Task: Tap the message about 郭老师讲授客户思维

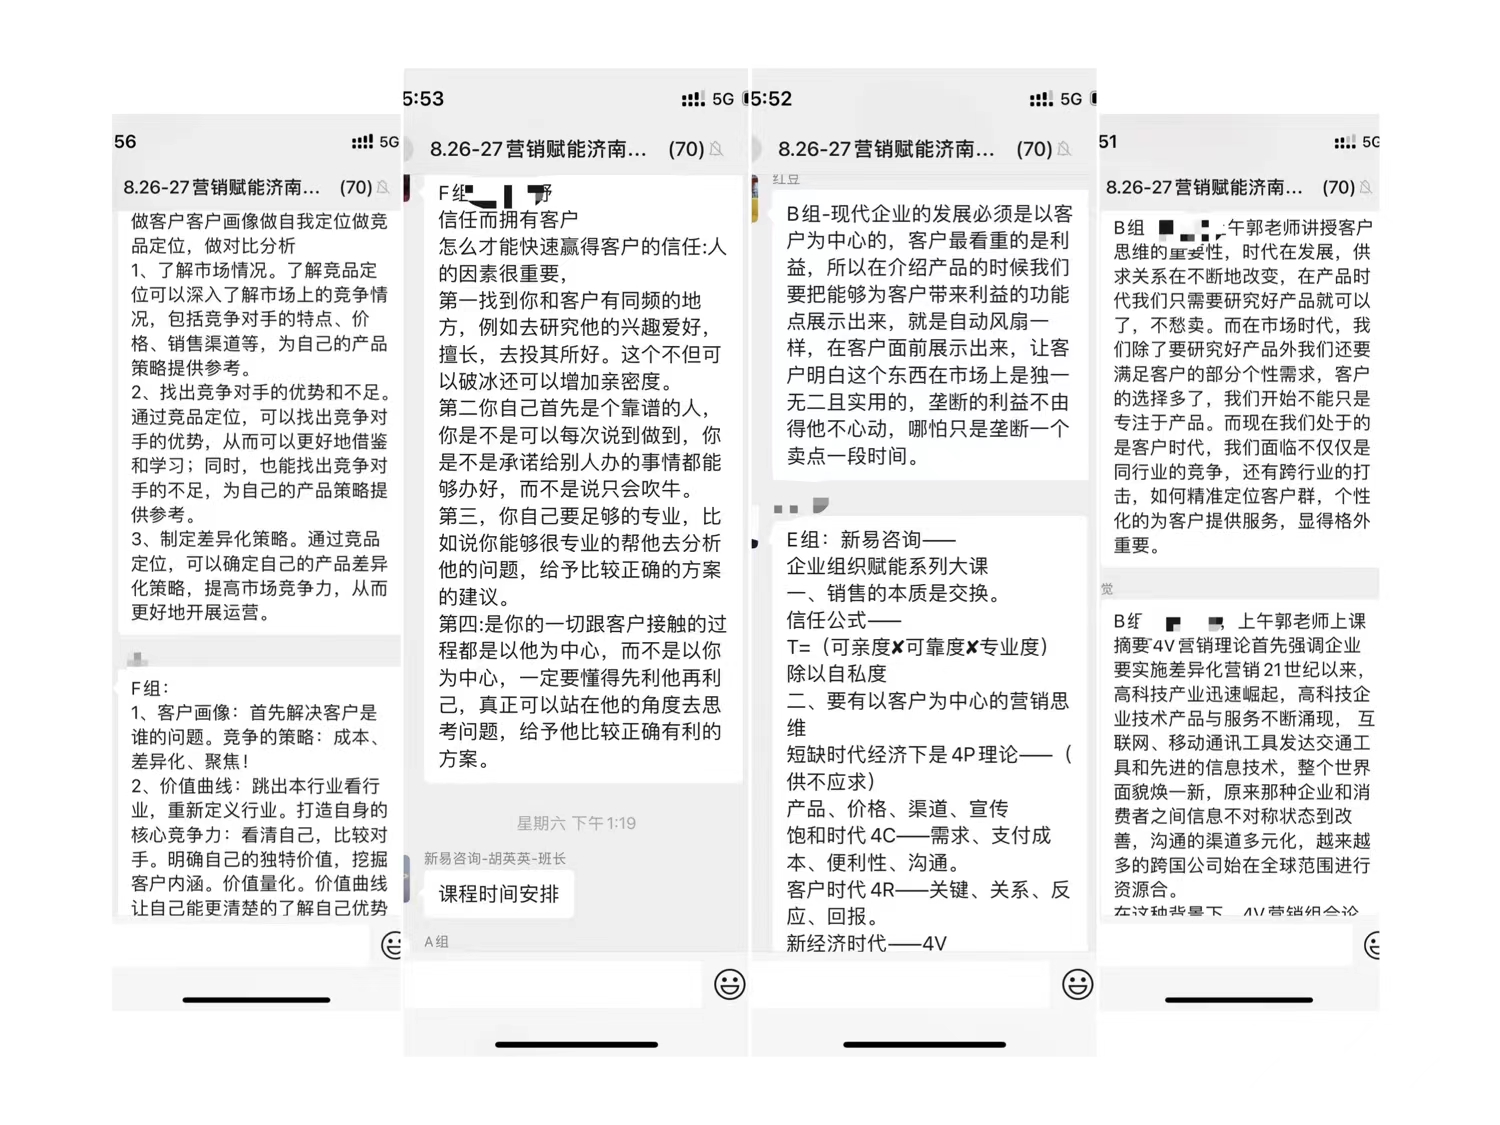Action: point(1241,387)
